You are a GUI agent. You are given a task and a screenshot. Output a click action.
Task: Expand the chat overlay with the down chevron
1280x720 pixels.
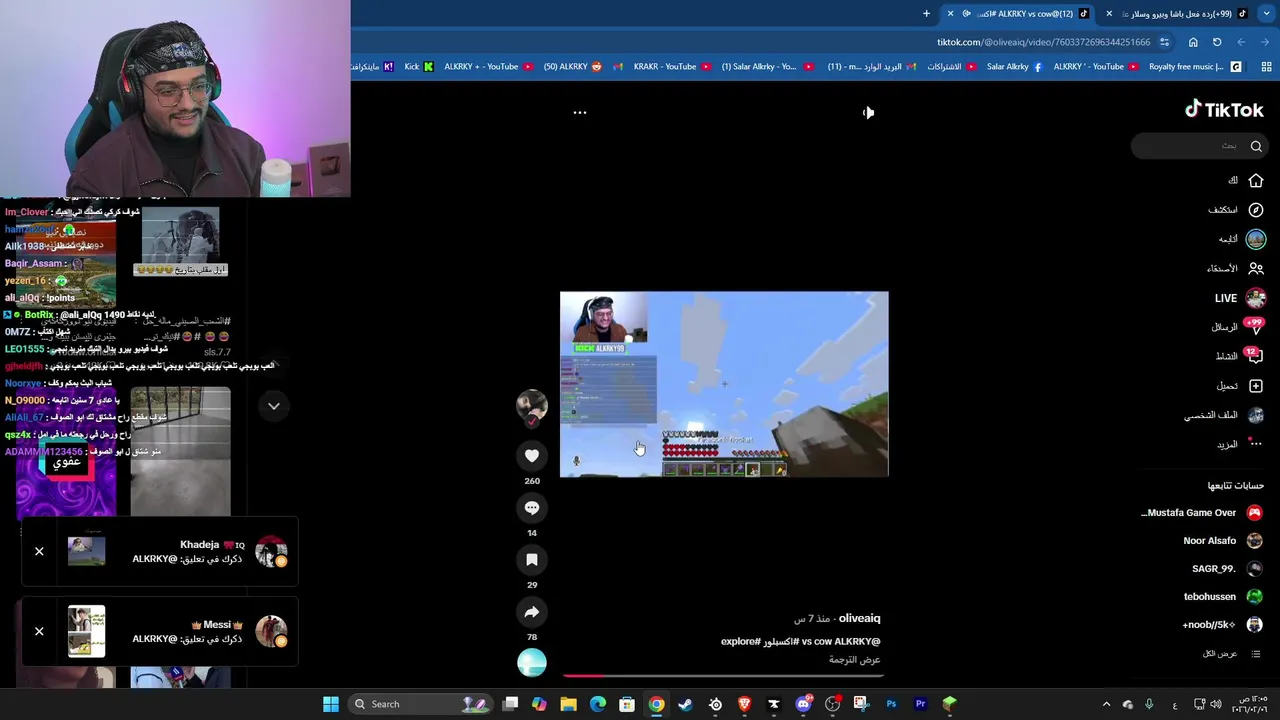point(273,406)
